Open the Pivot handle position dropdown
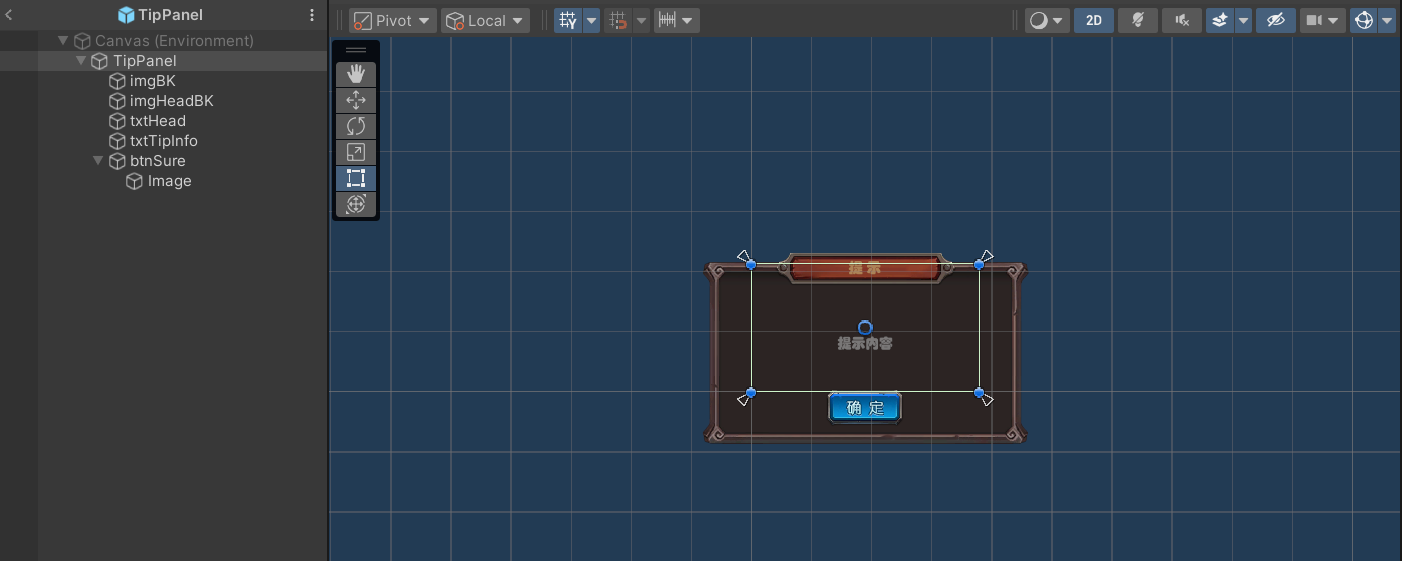This screenshot has height=561, width=1402. 393,21
